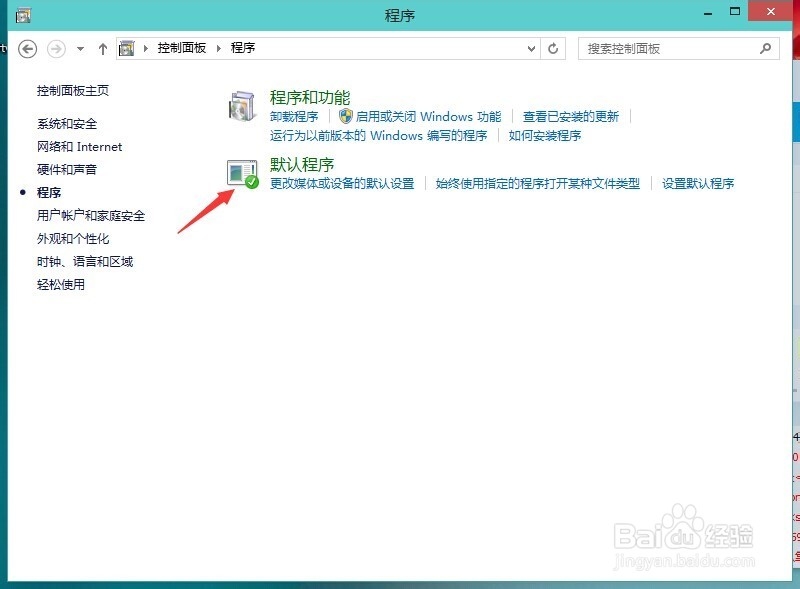Click the refresh icon in the address bar

[x=555, y=47]
